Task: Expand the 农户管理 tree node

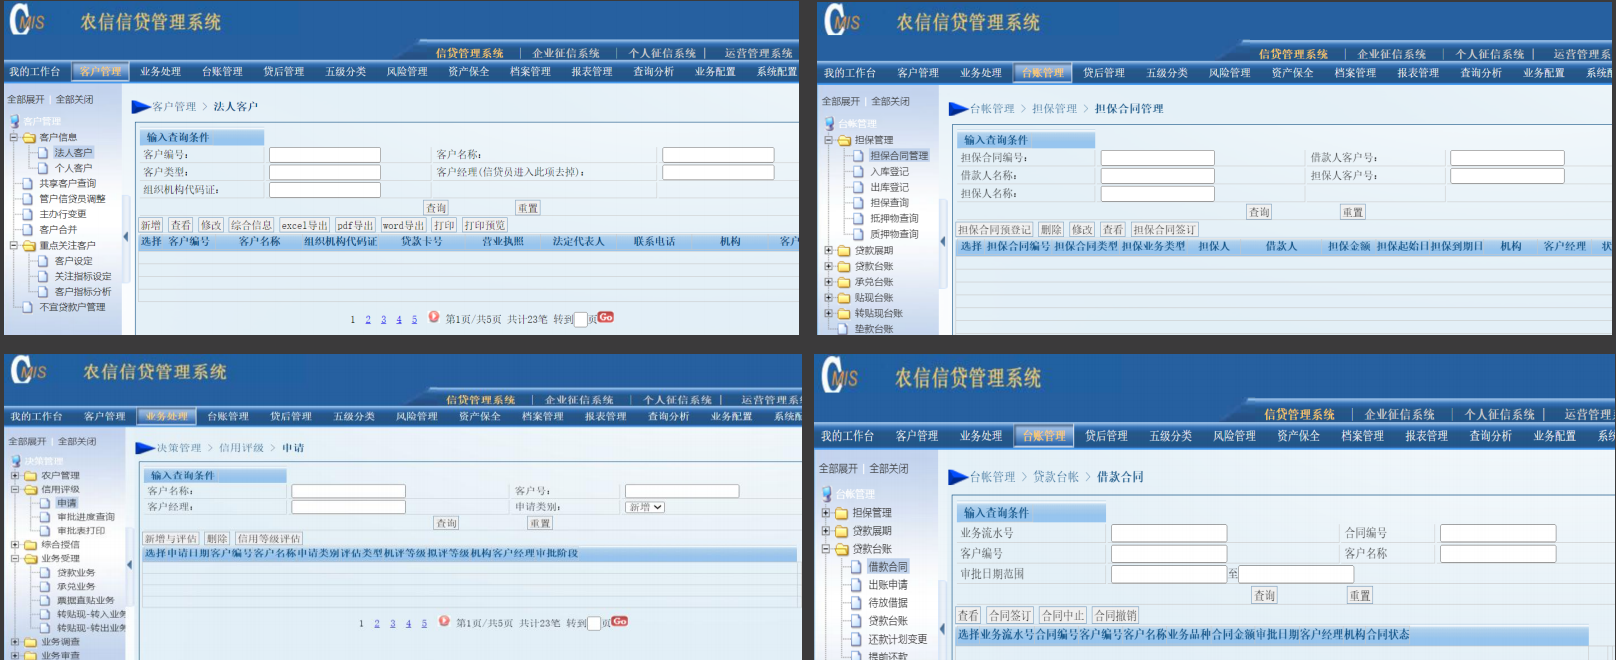Action: [15, 476]
